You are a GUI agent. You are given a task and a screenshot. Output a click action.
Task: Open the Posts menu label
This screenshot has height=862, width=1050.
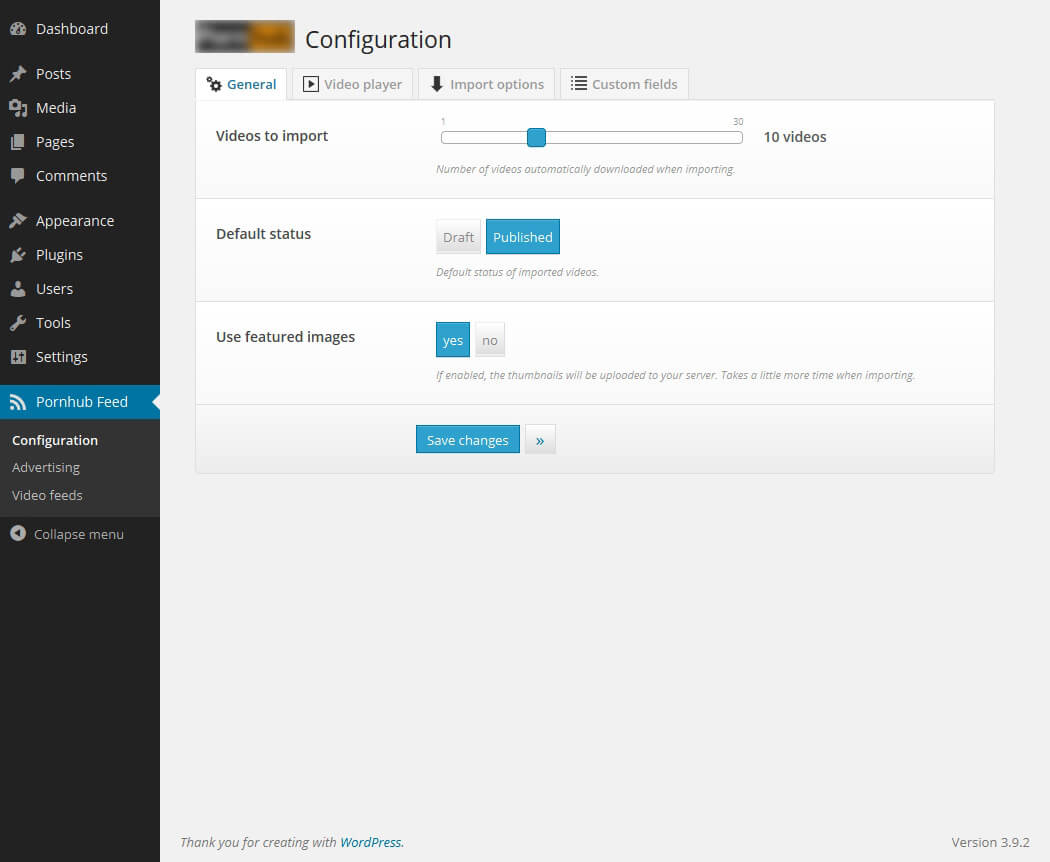click(54, 74)
